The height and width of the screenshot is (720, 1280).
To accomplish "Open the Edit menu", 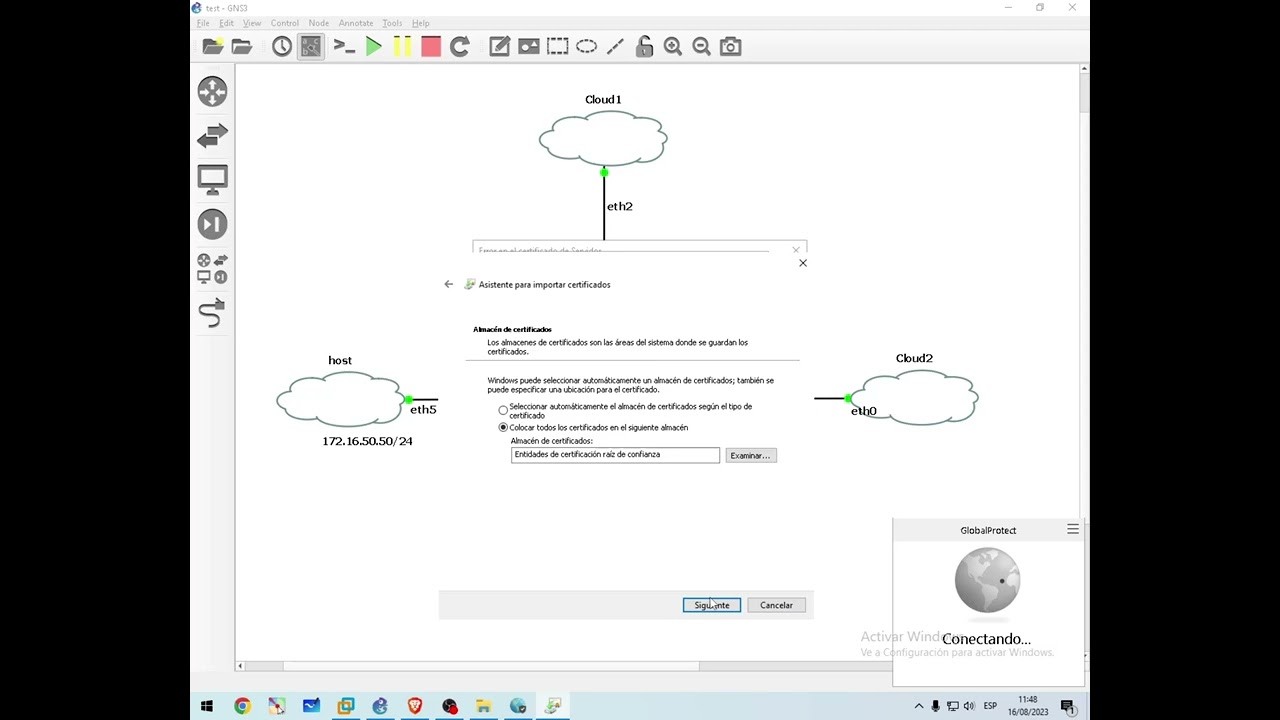I will tap(227, 23).
